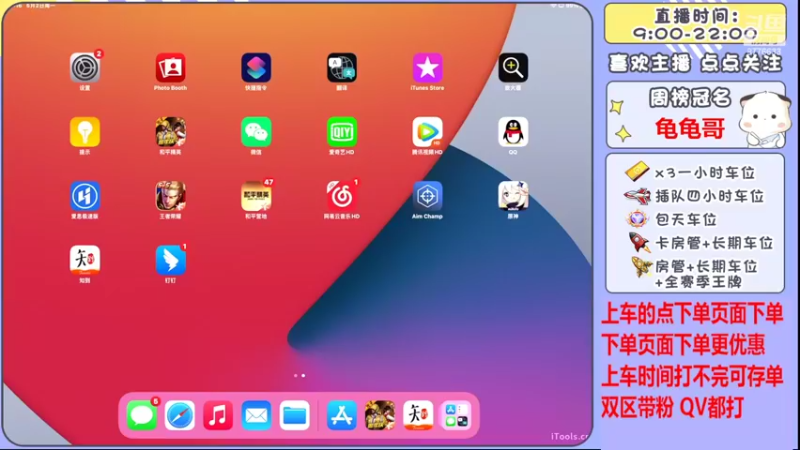This screenshot has width=800, height=450.
Task: Launch 和平精英 from the dock
Action: pos(380,415)
